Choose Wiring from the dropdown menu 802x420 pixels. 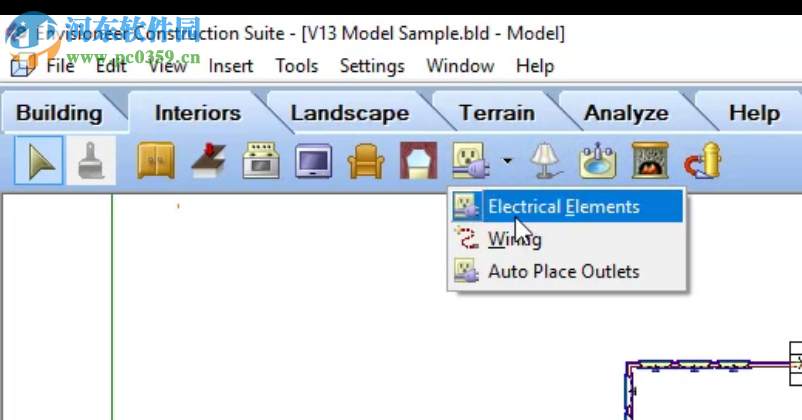pos(567,239)
